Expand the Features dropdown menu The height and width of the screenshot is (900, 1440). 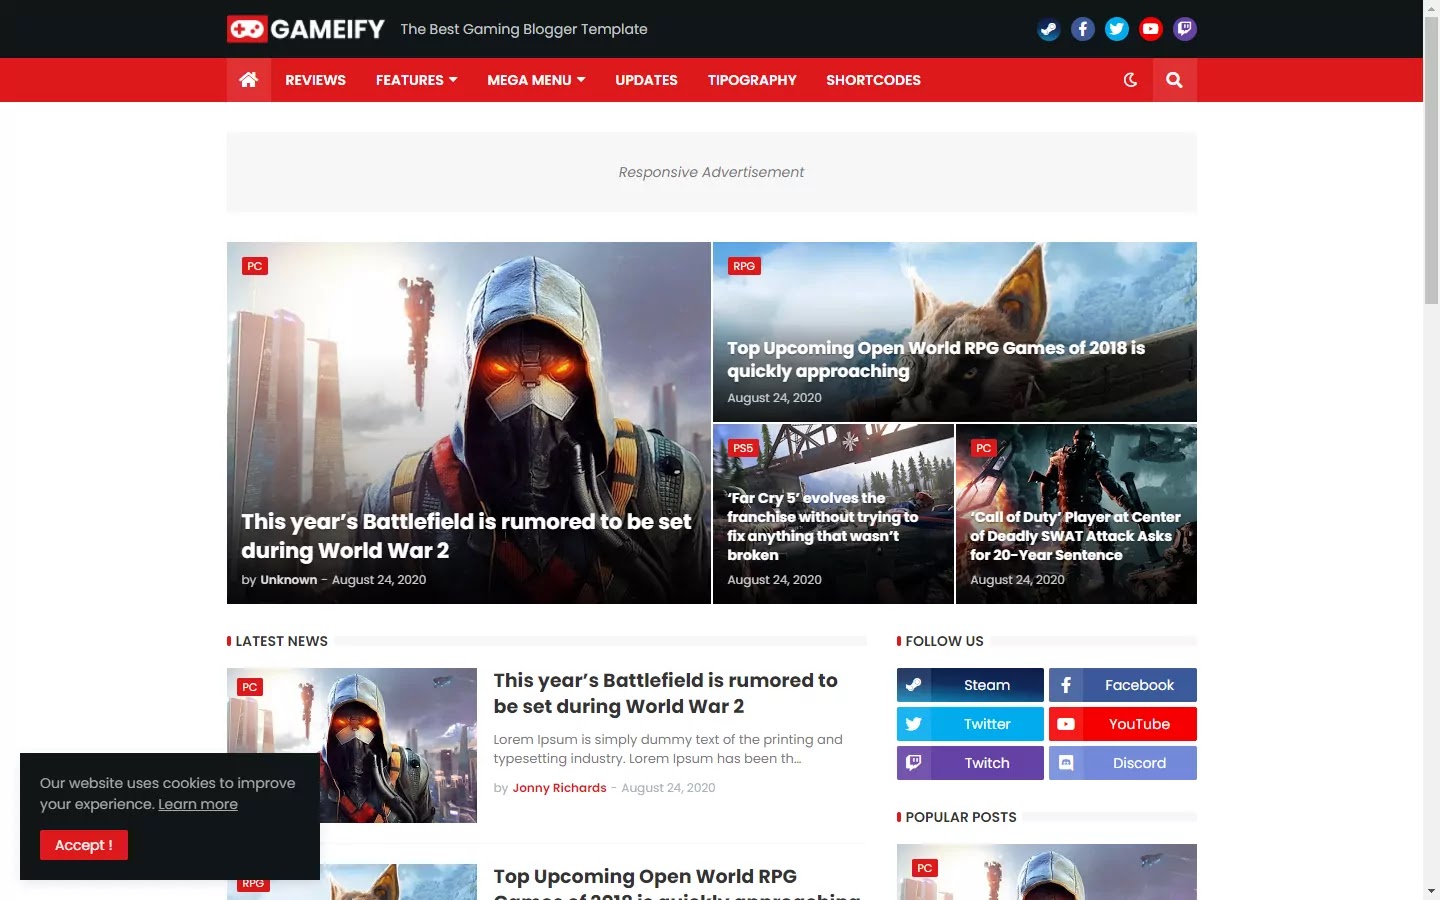[416, 80]
